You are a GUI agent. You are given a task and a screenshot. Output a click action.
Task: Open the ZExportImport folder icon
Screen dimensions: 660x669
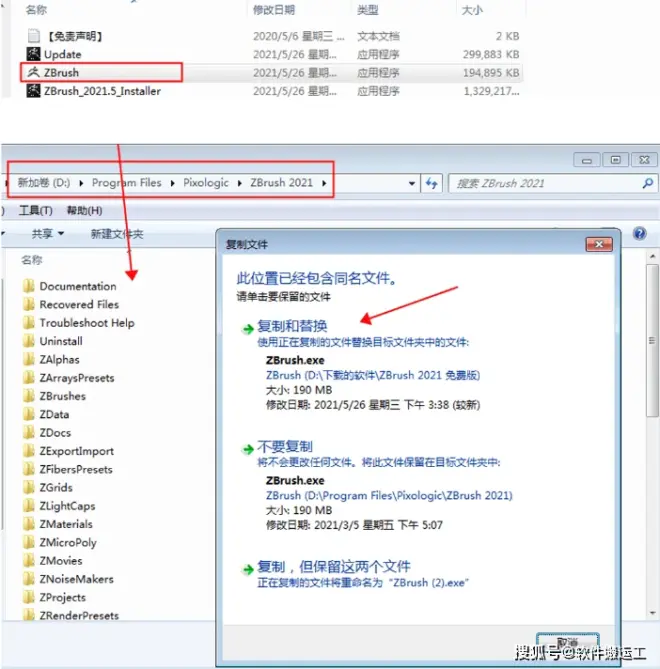(29, 451)
